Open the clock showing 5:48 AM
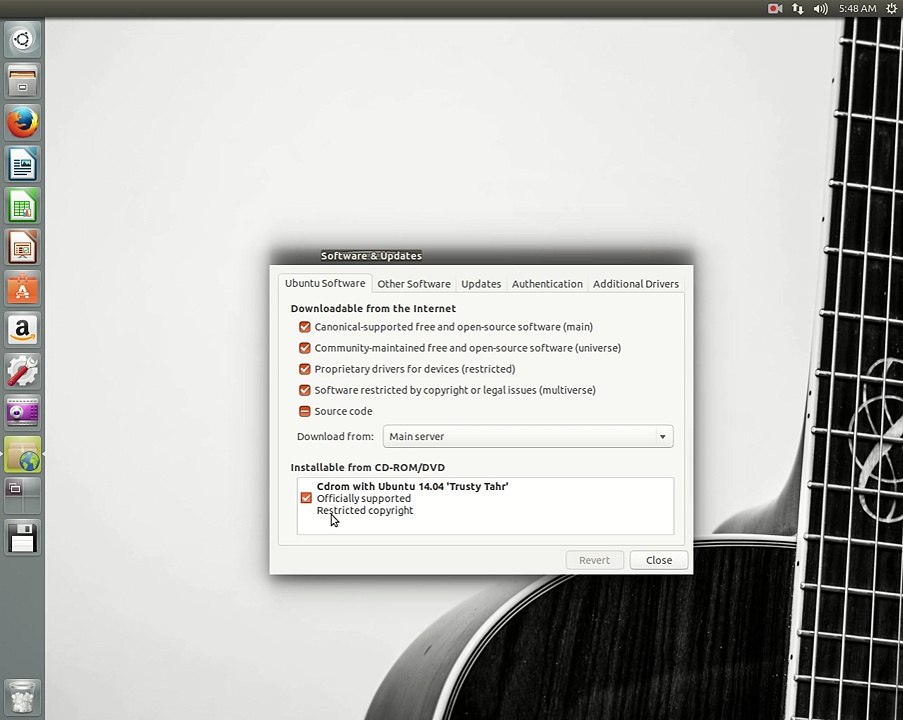The height and width of the screenshot is (720, 903). point(857,8)
